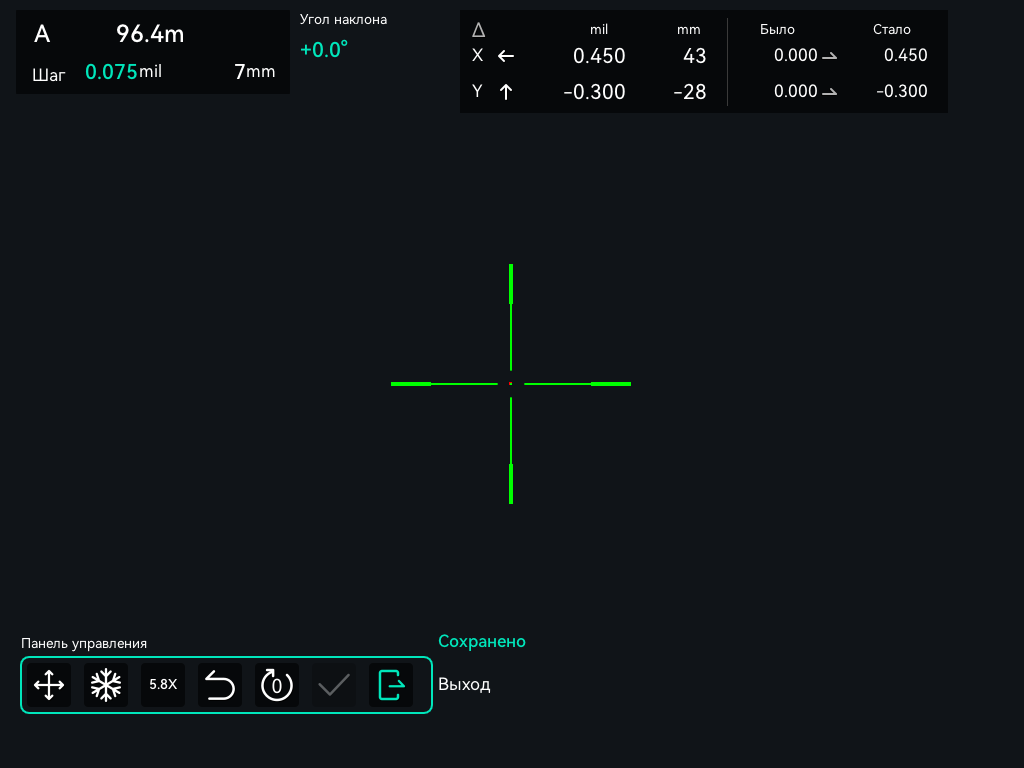Click the 96.4m distance value
Viewport: 1024px width, 768px height.
(150, 34)
